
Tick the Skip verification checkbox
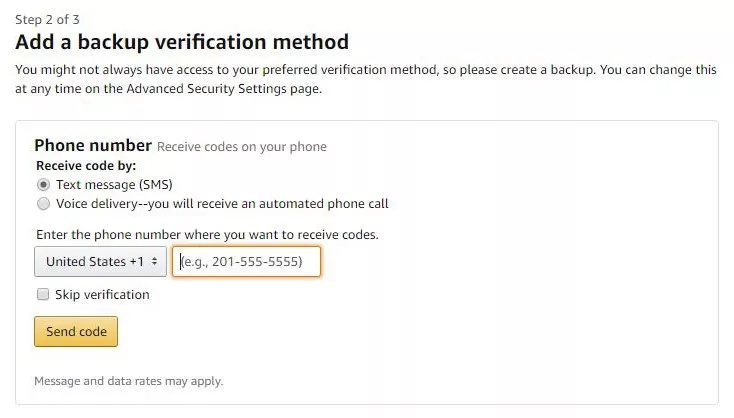(x=43, y=295)
